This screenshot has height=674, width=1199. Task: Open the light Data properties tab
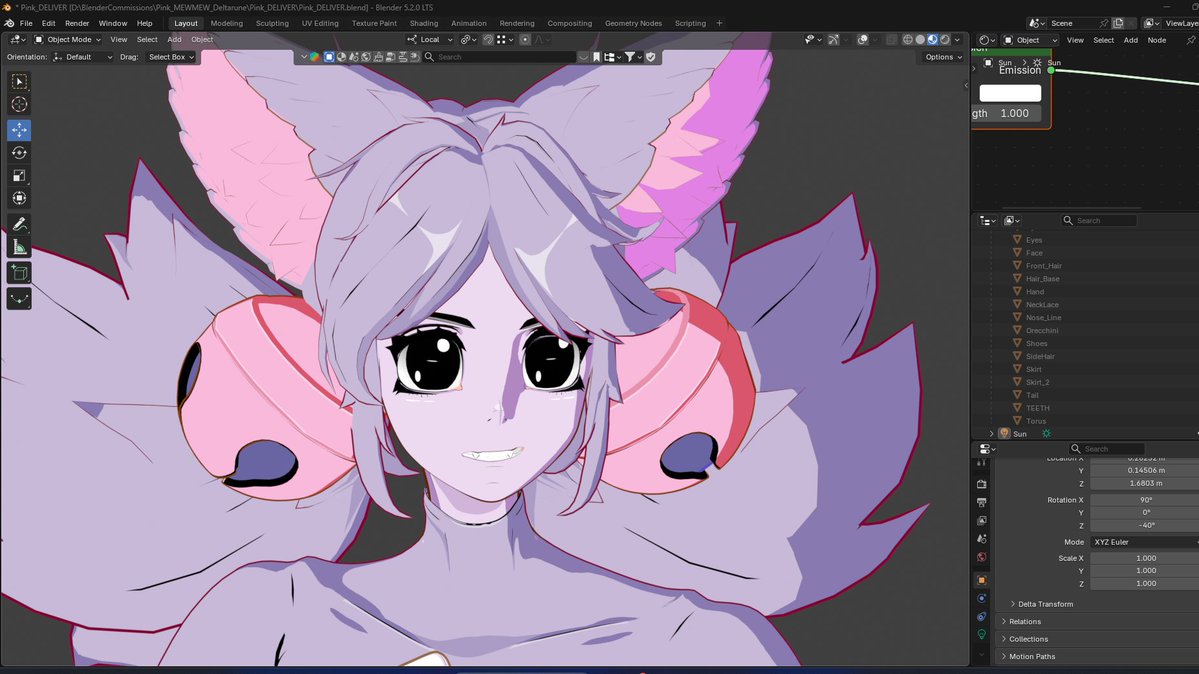click(x=982, y=635)
